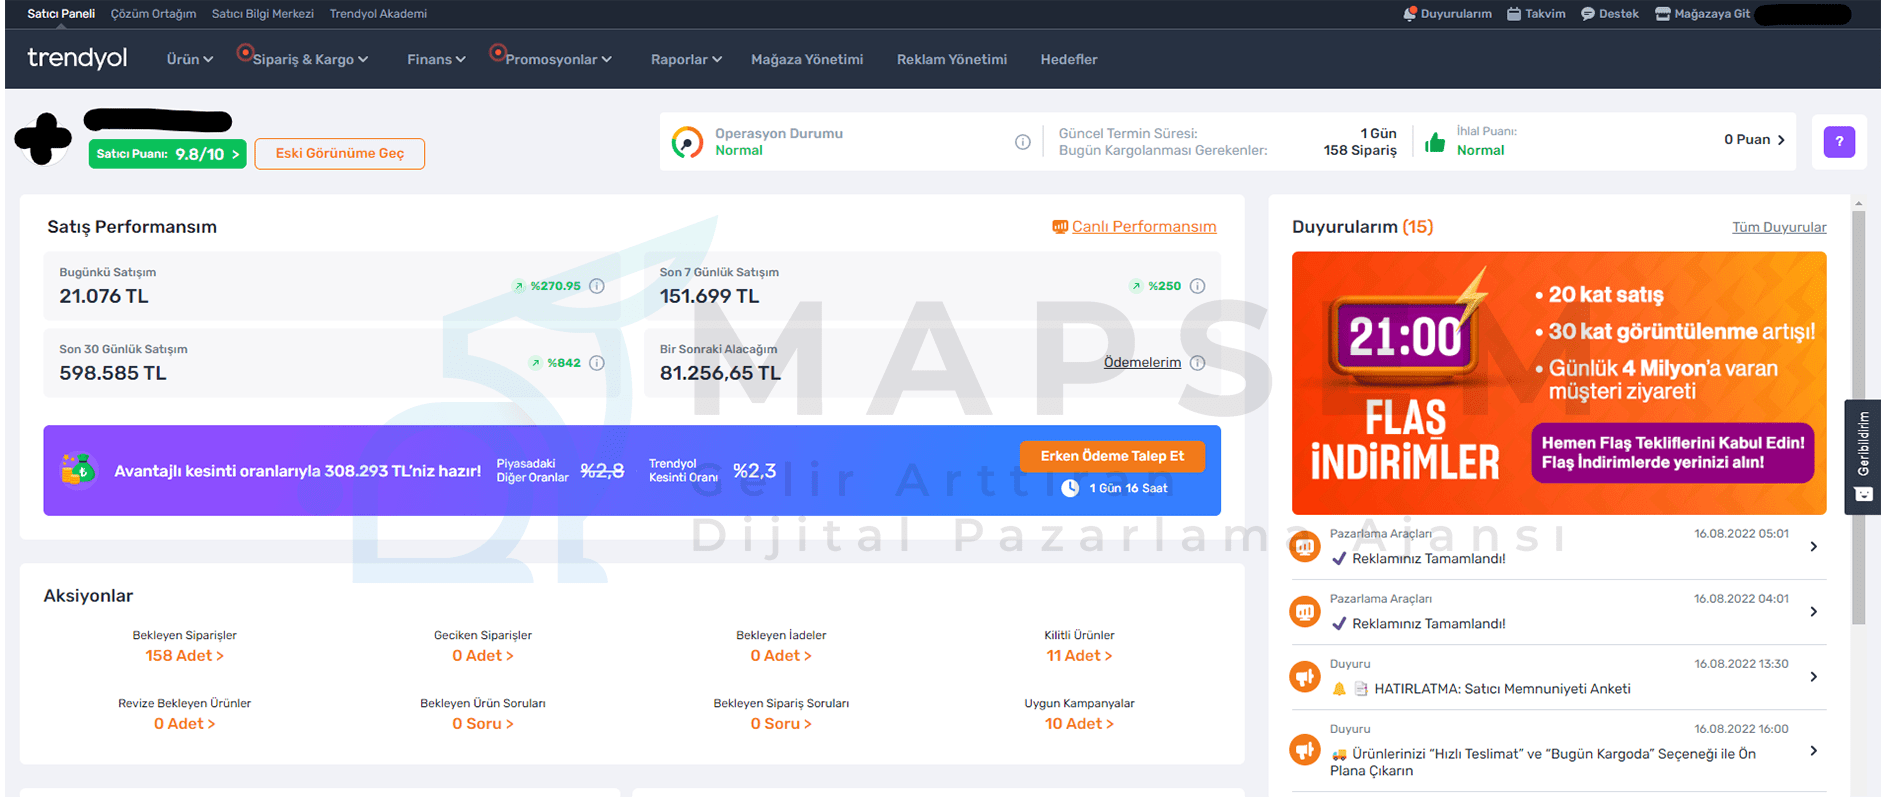Viewport: 1887px width, 797px height.
Task: Click info icon next to %842
Action: pyautogui.click(x=597, y=363)
